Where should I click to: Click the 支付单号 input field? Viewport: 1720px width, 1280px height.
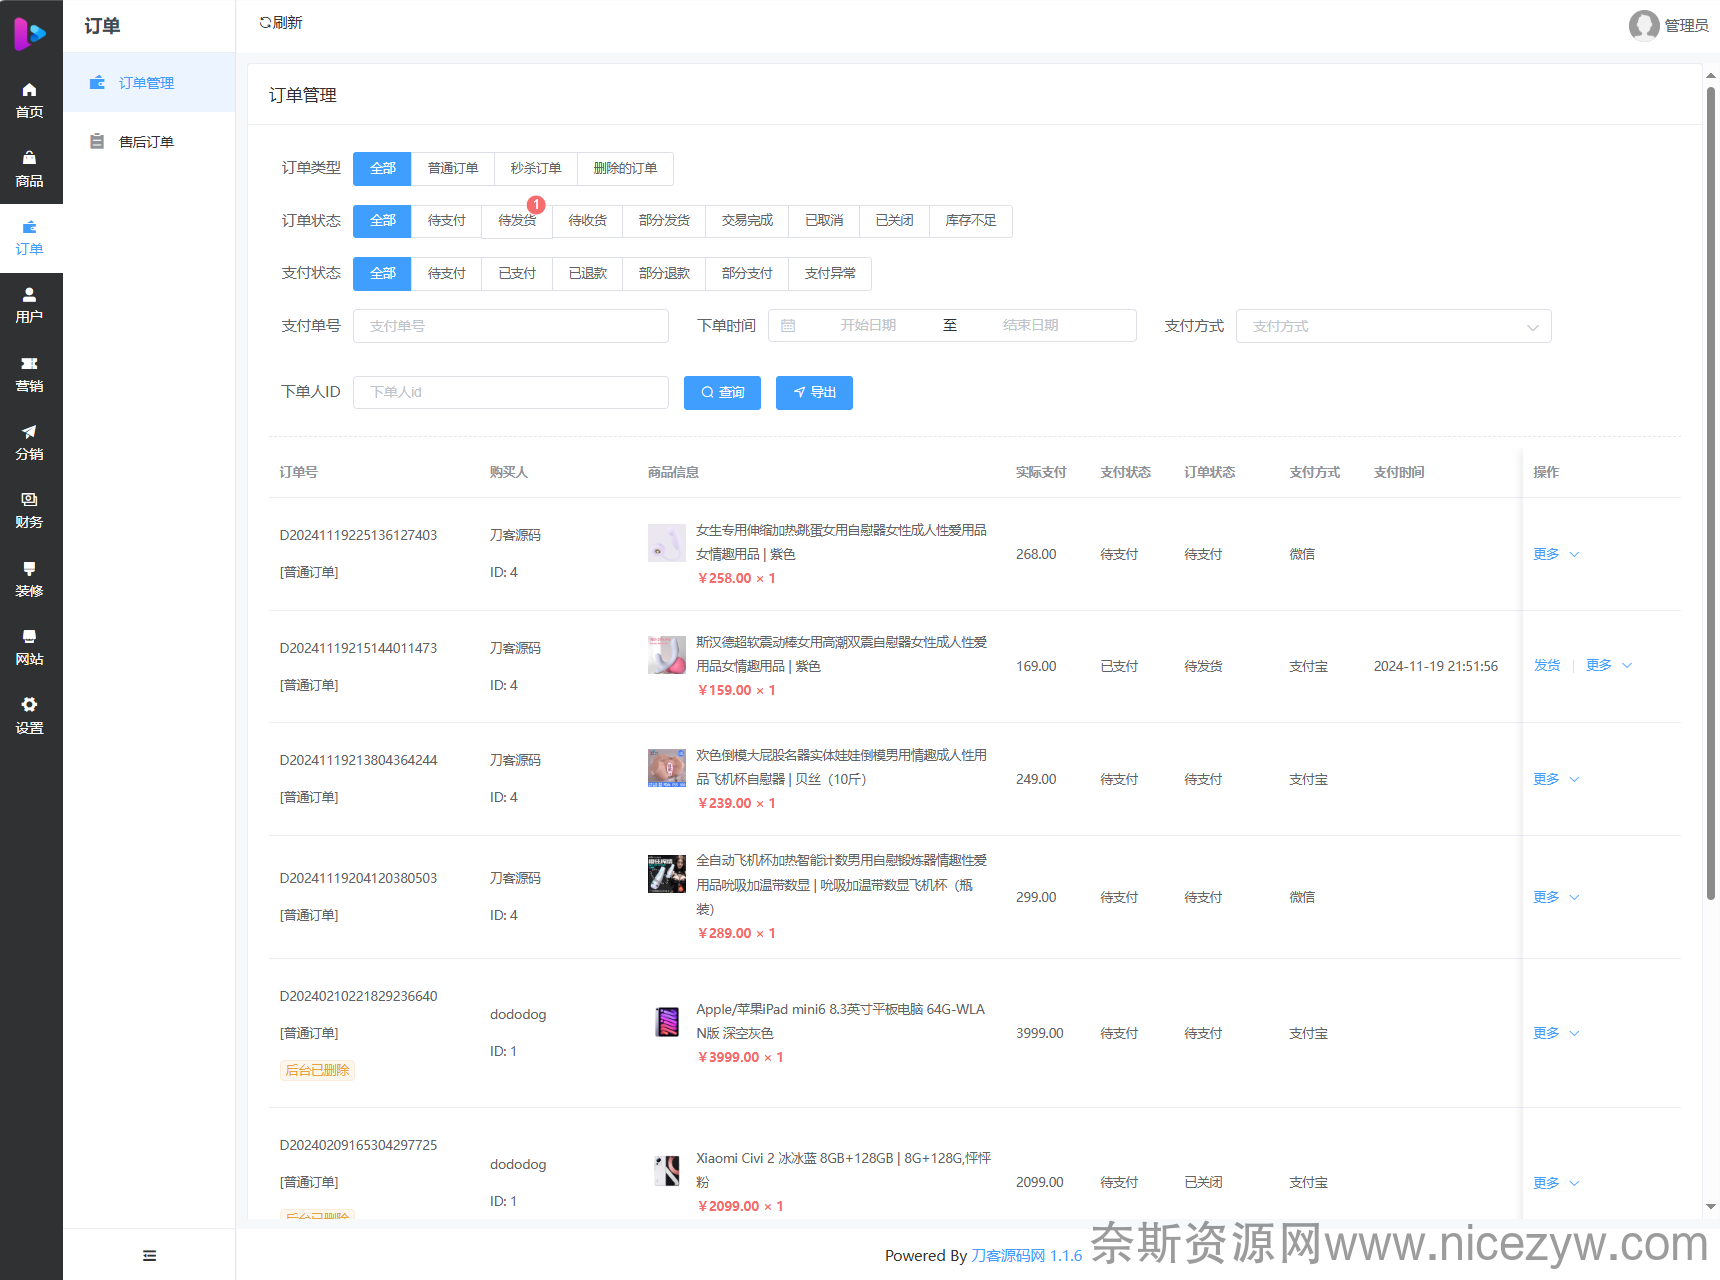pyautogui.click(x=510, y=326)
